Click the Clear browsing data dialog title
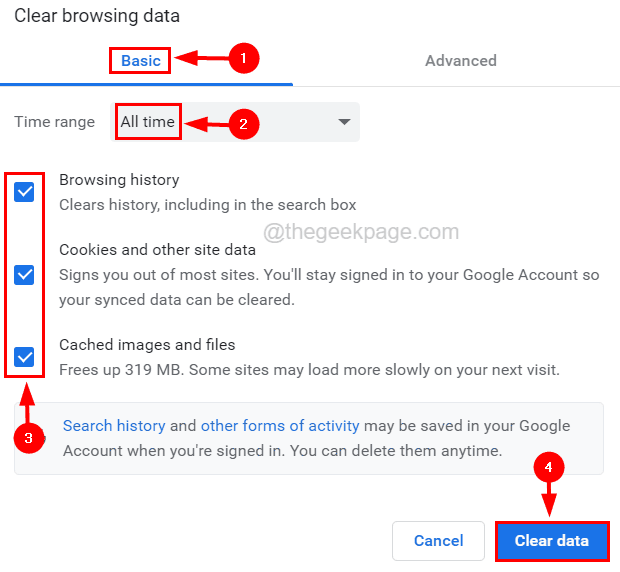620x572 pixels. pos(97,16)
